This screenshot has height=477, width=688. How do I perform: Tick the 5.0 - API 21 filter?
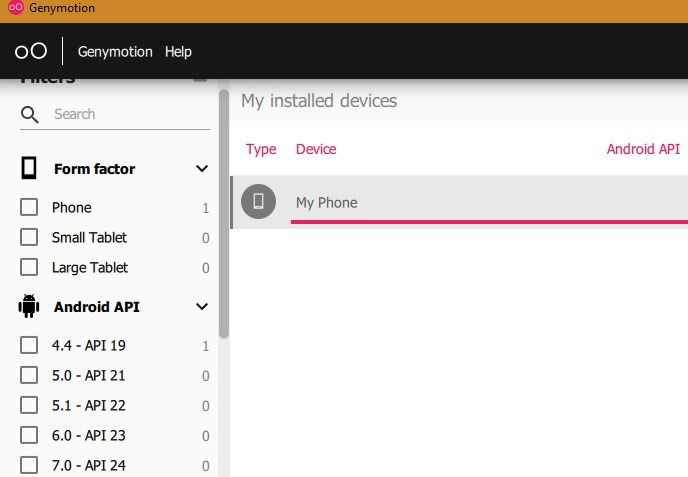(x=29, y=376)
